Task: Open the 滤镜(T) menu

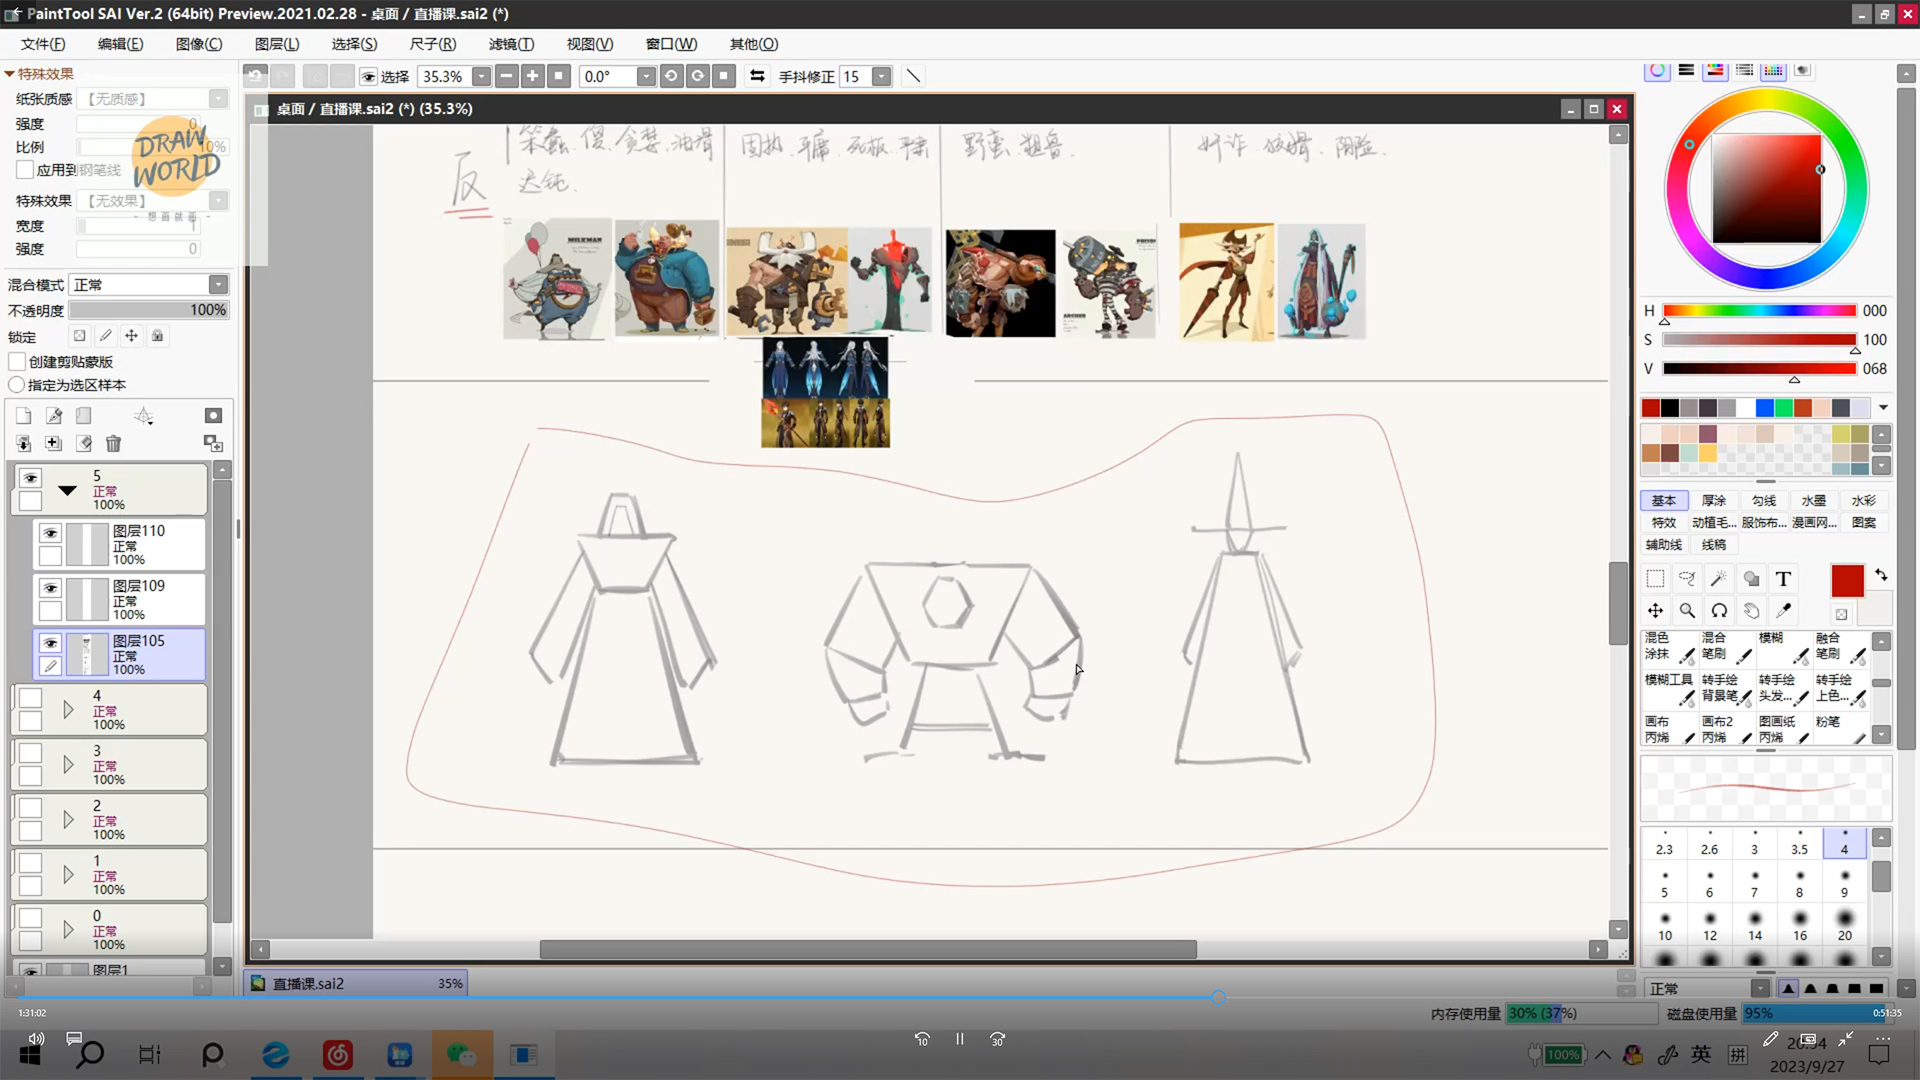Action: click(511, 44)
